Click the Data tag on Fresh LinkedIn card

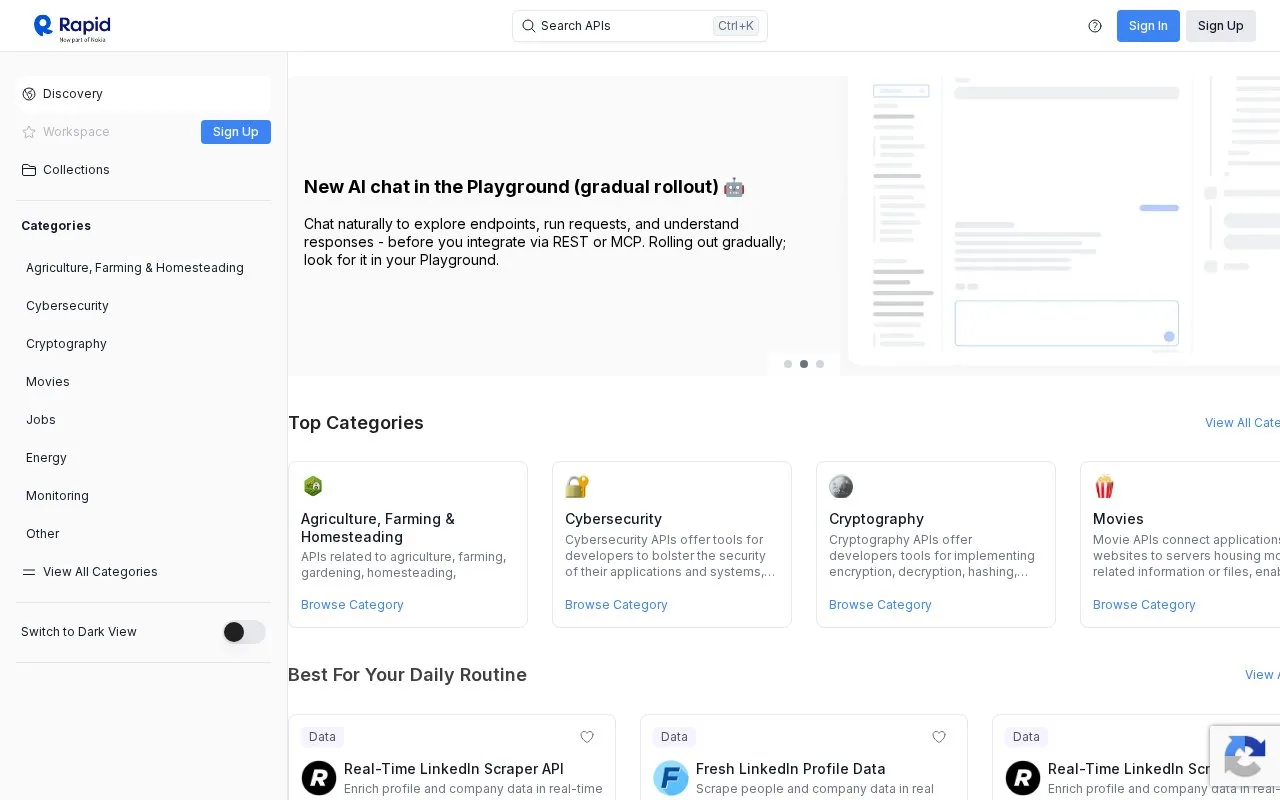click(674, 737)
